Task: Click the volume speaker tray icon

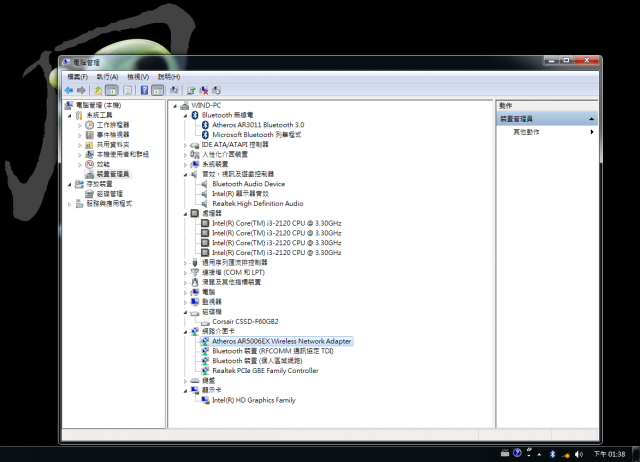Action: tap(579, 454)
